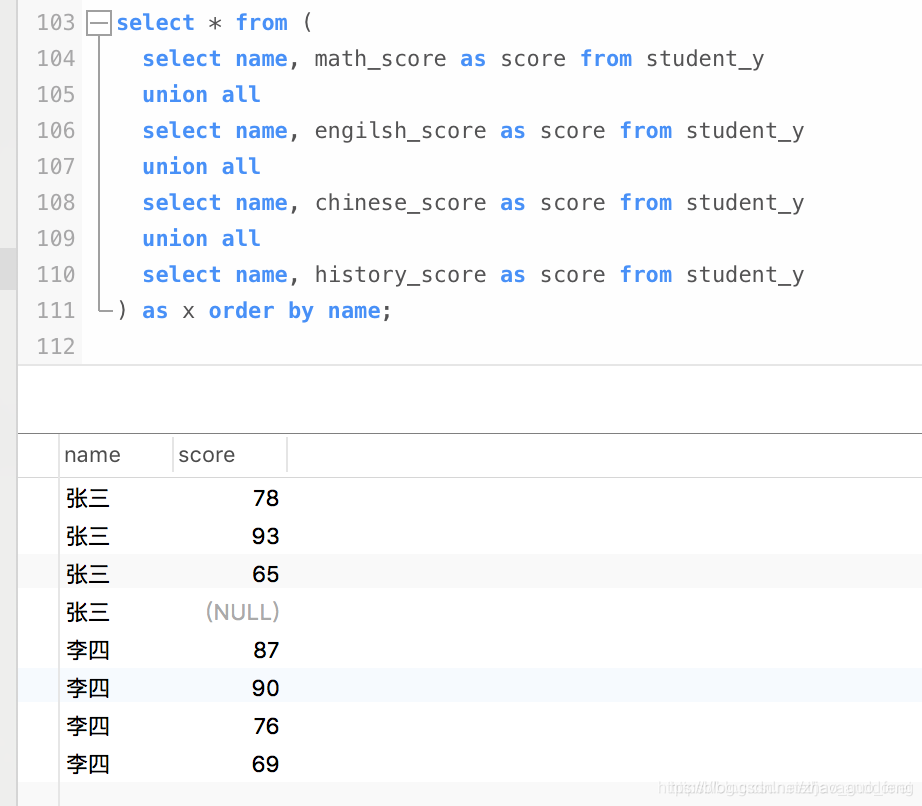Click chinese_score in line 108
Image resolution: width=922 pixels, height=806 pixels.
(x=400, y=203)
